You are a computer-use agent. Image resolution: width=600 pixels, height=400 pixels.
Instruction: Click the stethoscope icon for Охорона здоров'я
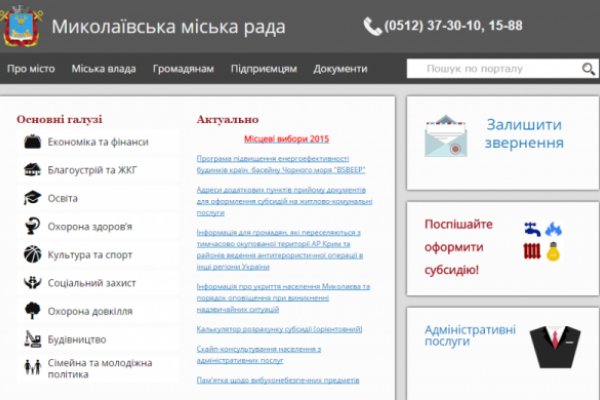click(x=32, y=227)
